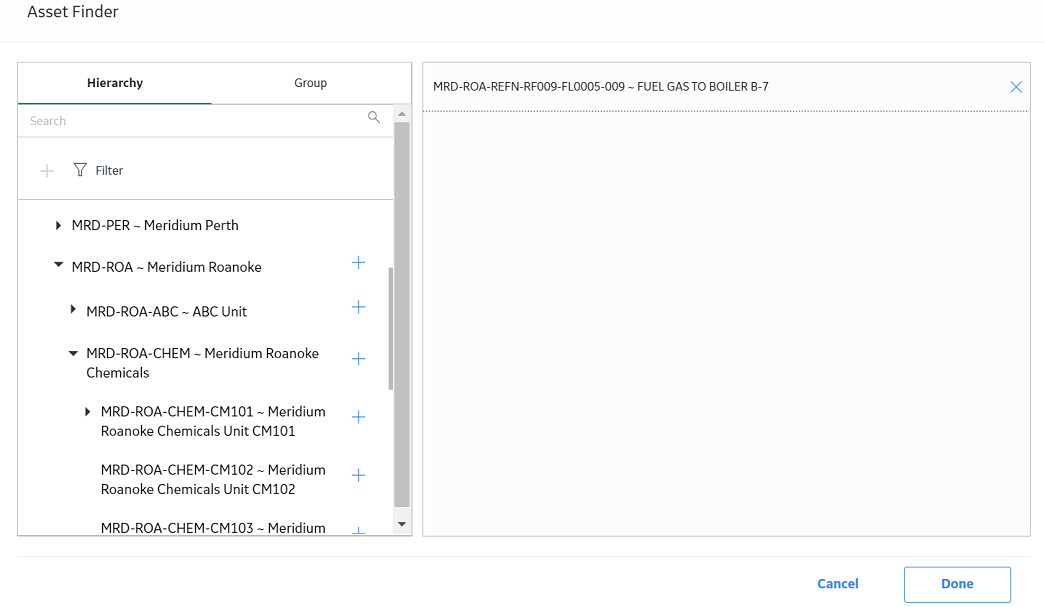Switch to the Group tab
The image size is (1045, 607).
pos(311,83)
